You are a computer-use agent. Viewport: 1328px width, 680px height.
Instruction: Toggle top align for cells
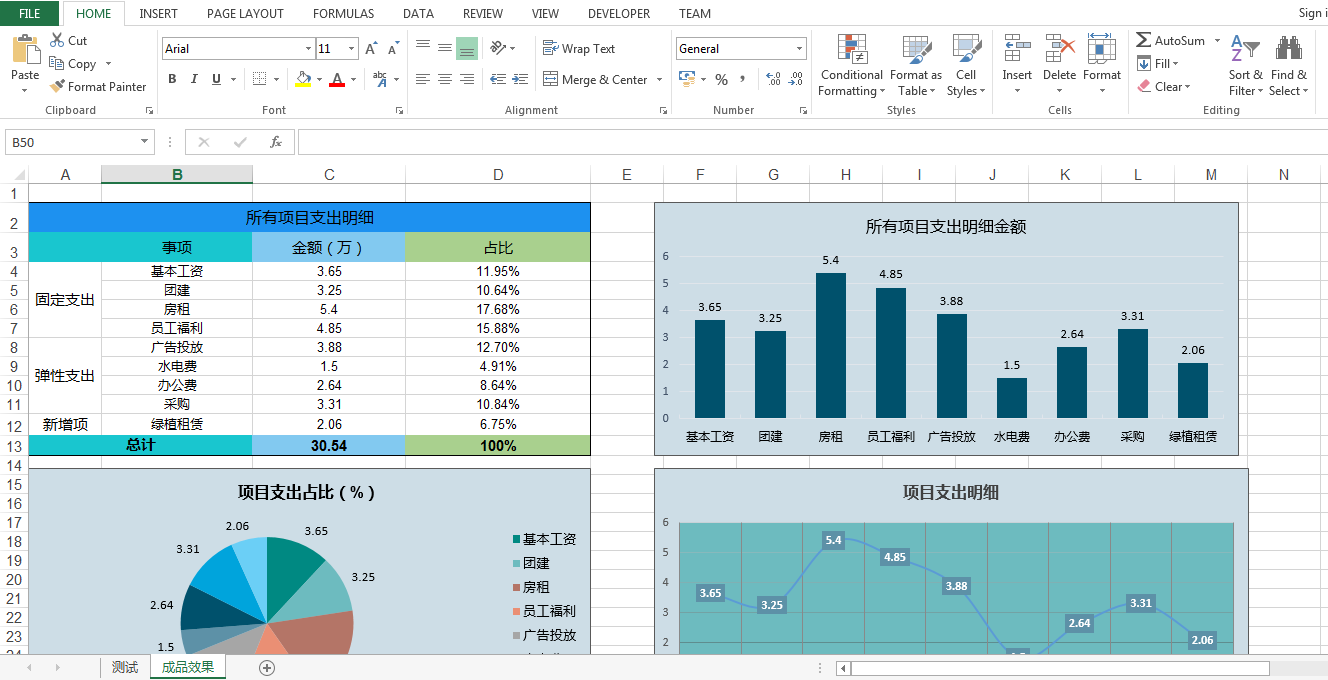pyautogui.click(x=423, y=48)
